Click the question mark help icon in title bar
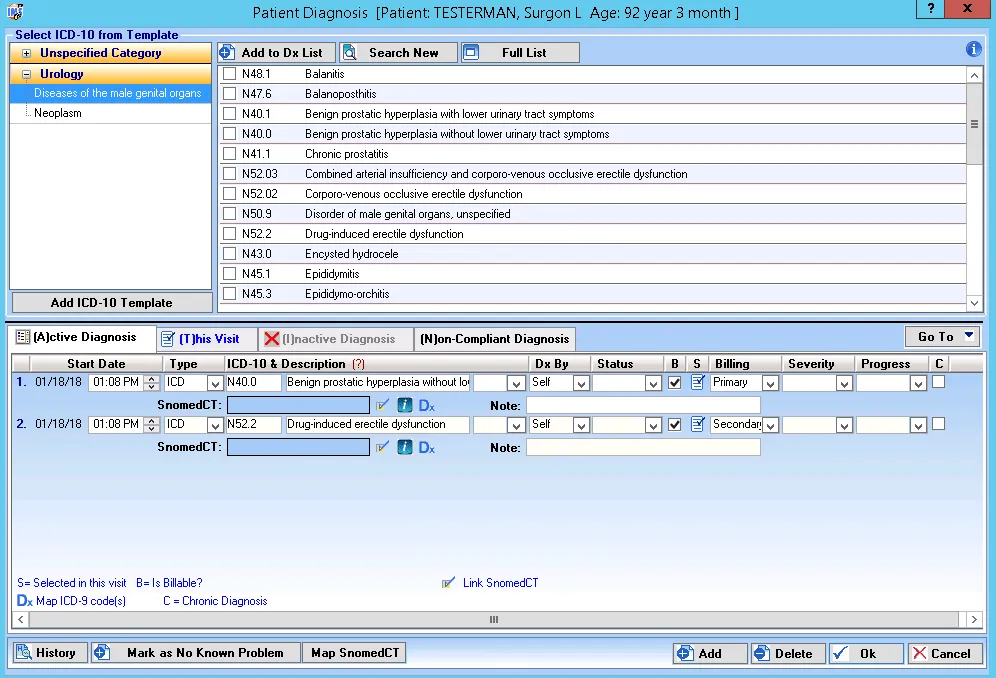Image resolution: width=996 pixels, height=678 pixels. point(932,10)
